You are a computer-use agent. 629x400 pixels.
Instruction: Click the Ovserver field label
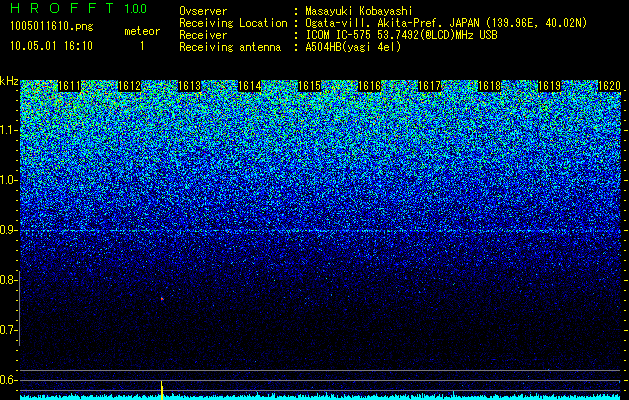[203, 11]
